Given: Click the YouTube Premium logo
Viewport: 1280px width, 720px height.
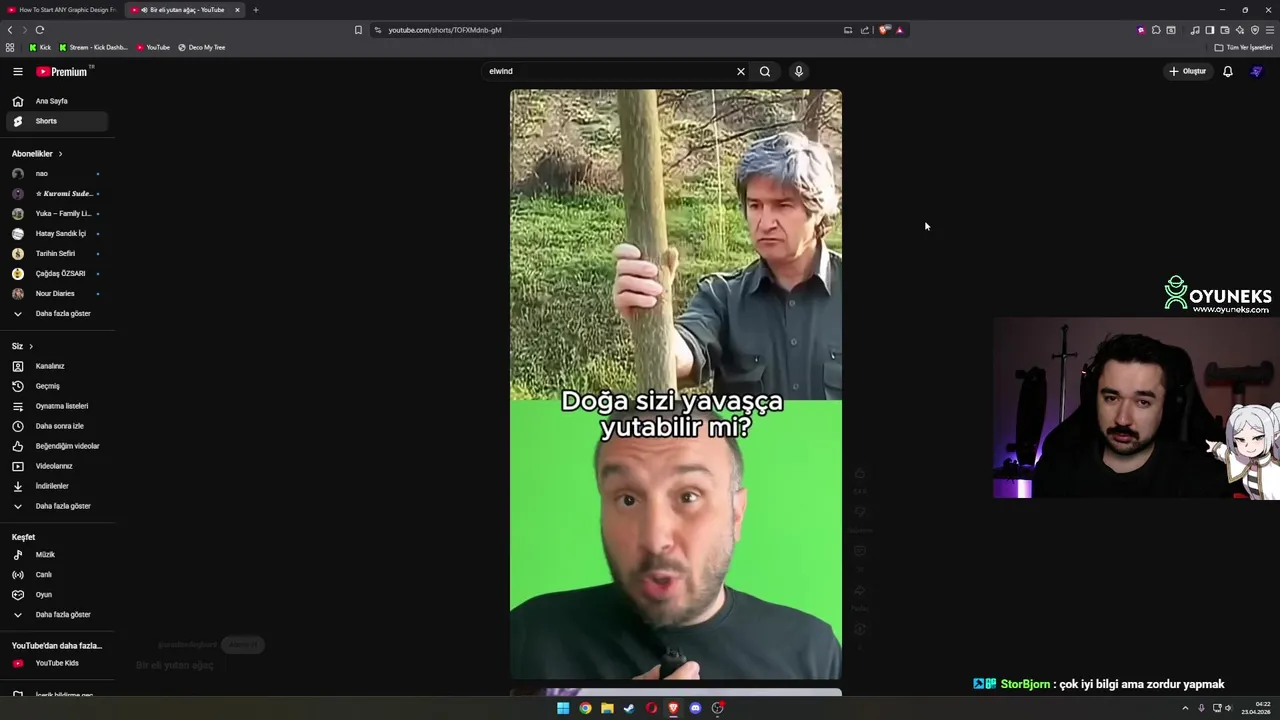Looking at the screenshot, I should tap(64, 71).
